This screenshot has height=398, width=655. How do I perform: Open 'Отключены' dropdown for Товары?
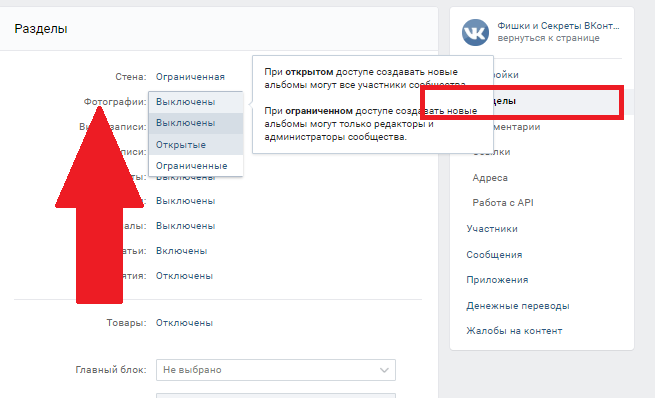(x=184, y=323)
